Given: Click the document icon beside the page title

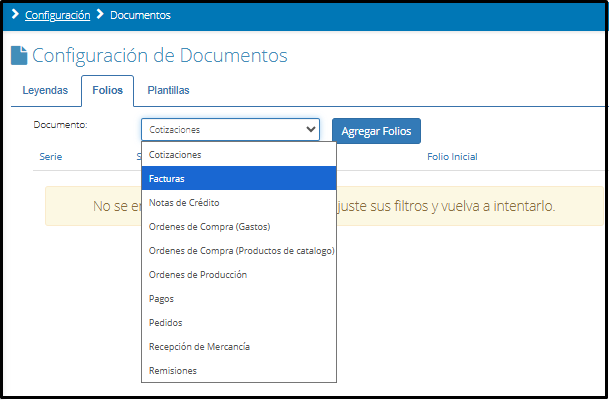Looking at the screenshot, I should tap(19, 56).
